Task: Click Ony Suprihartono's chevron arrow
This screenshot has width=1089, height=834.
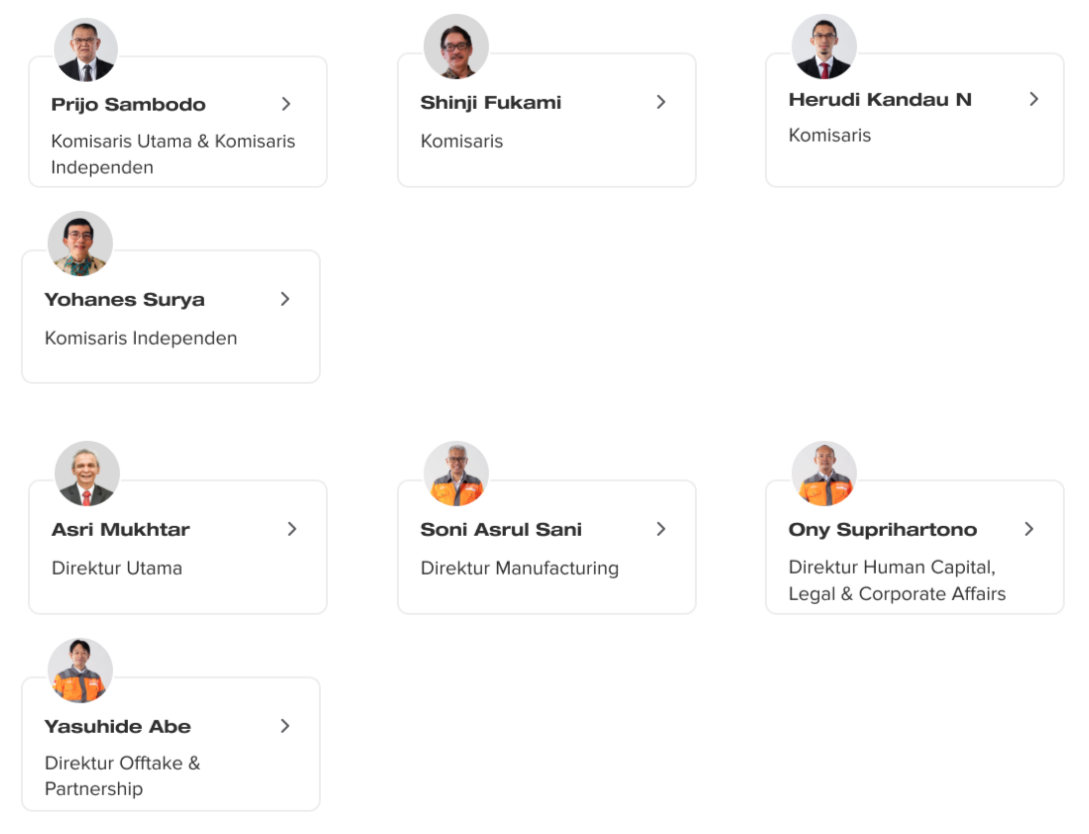Action: tap(1029, 529)
